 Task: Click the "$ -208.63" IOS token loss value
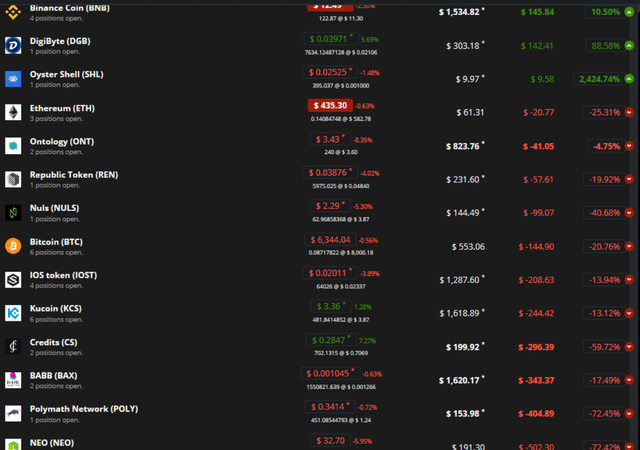(536, 280)
